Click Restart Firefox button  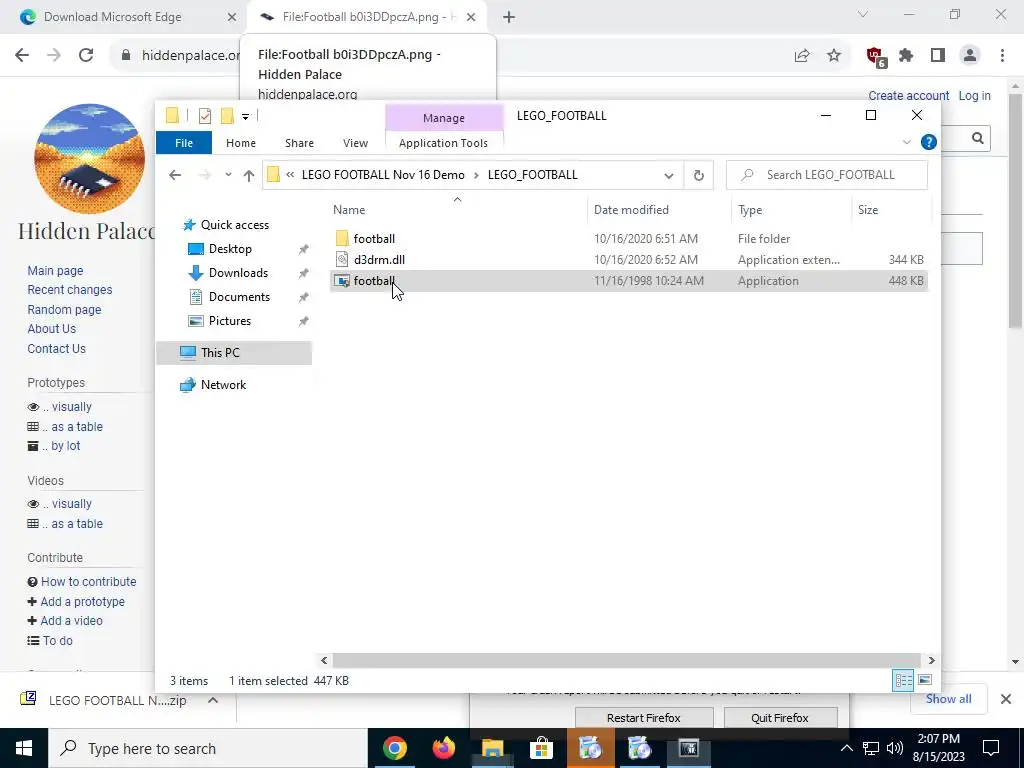[643, 718]
